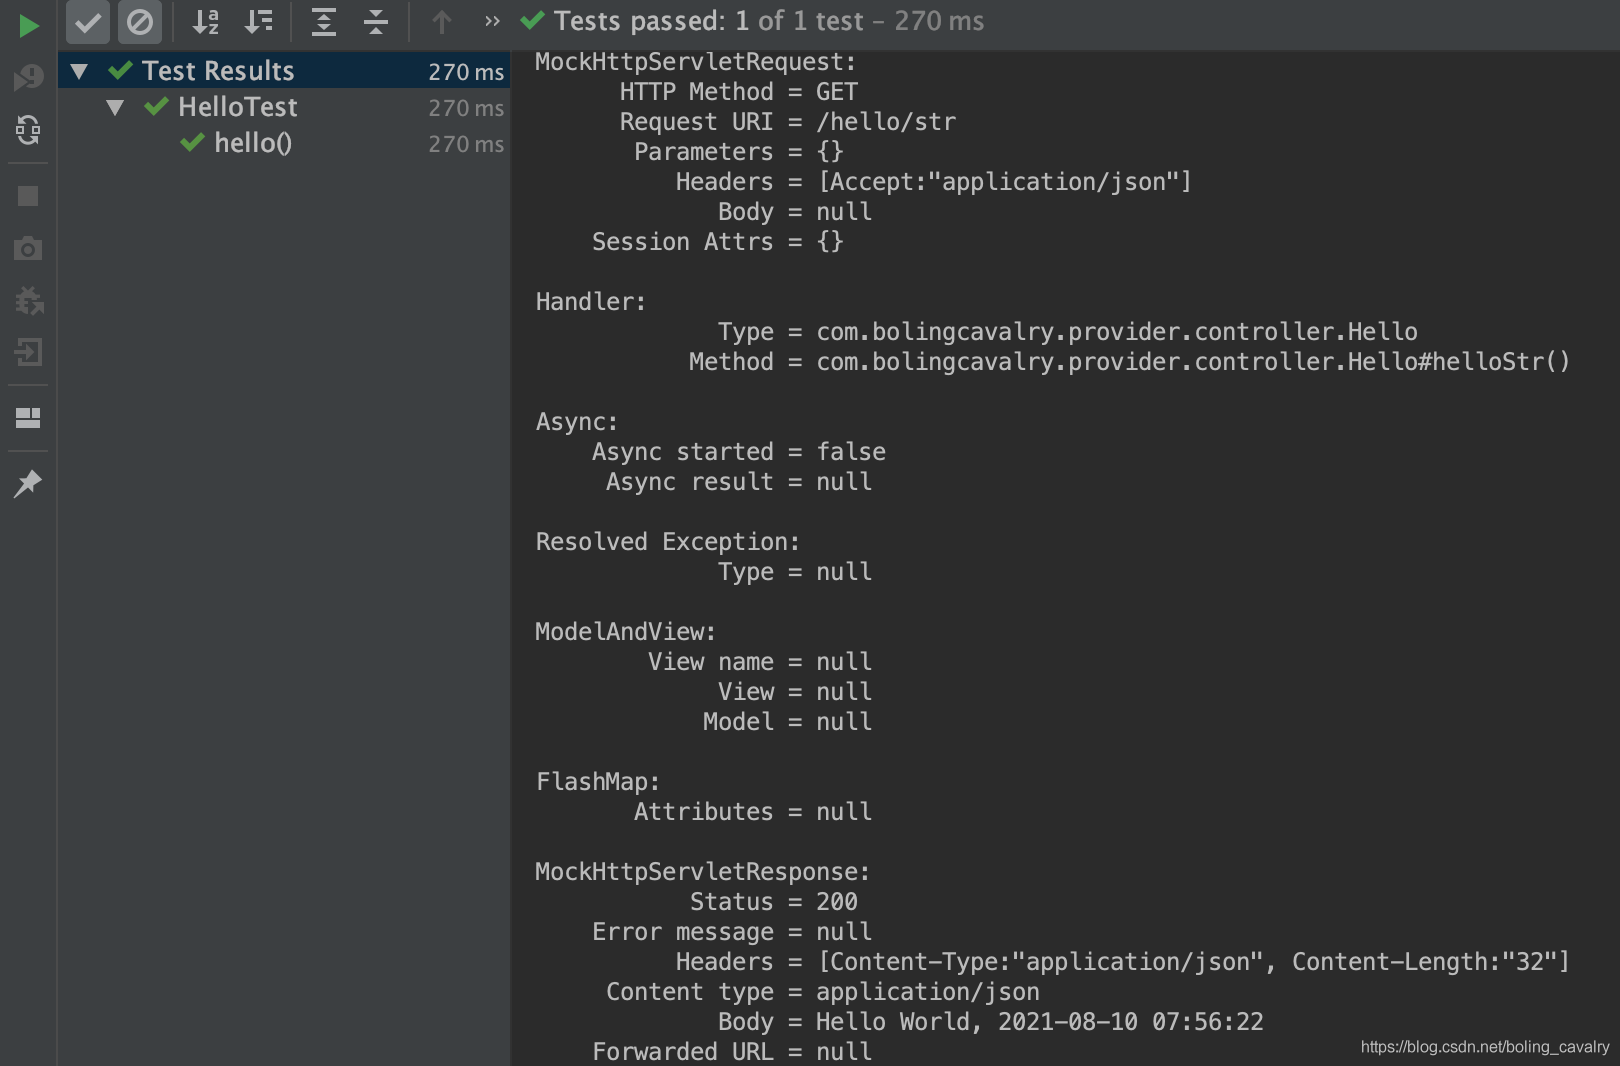
Task: Click the green Run tests button
Action: (28, 25)
